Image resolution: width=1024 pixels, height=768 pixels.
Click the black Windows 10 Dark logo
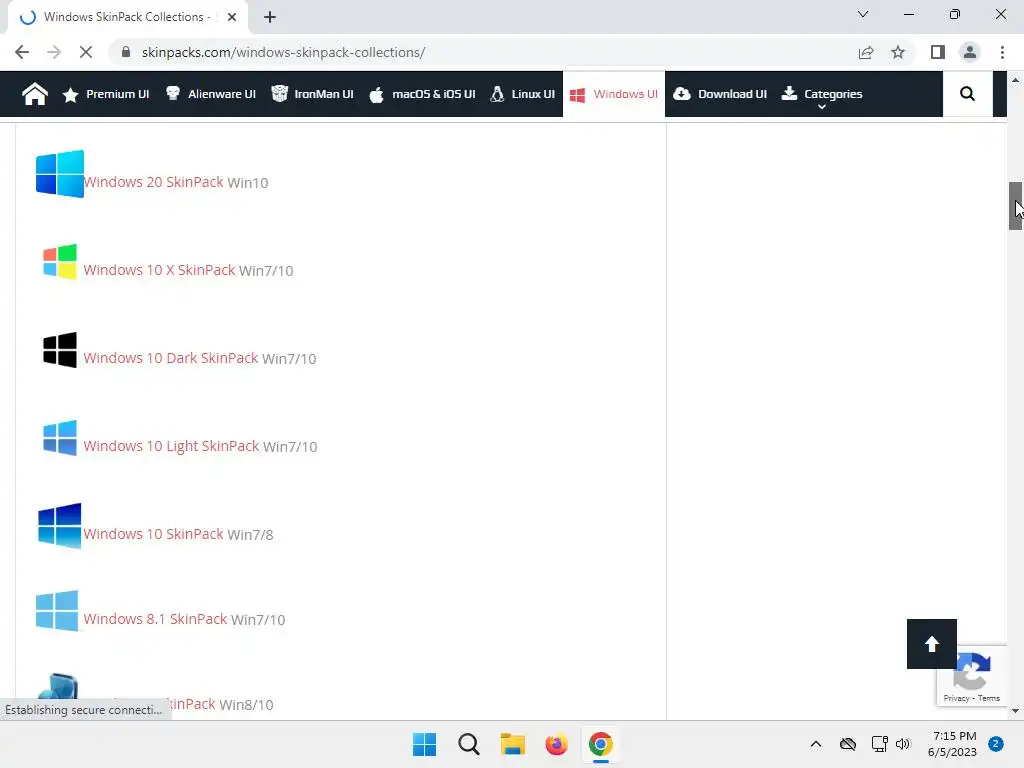point(59,350)
